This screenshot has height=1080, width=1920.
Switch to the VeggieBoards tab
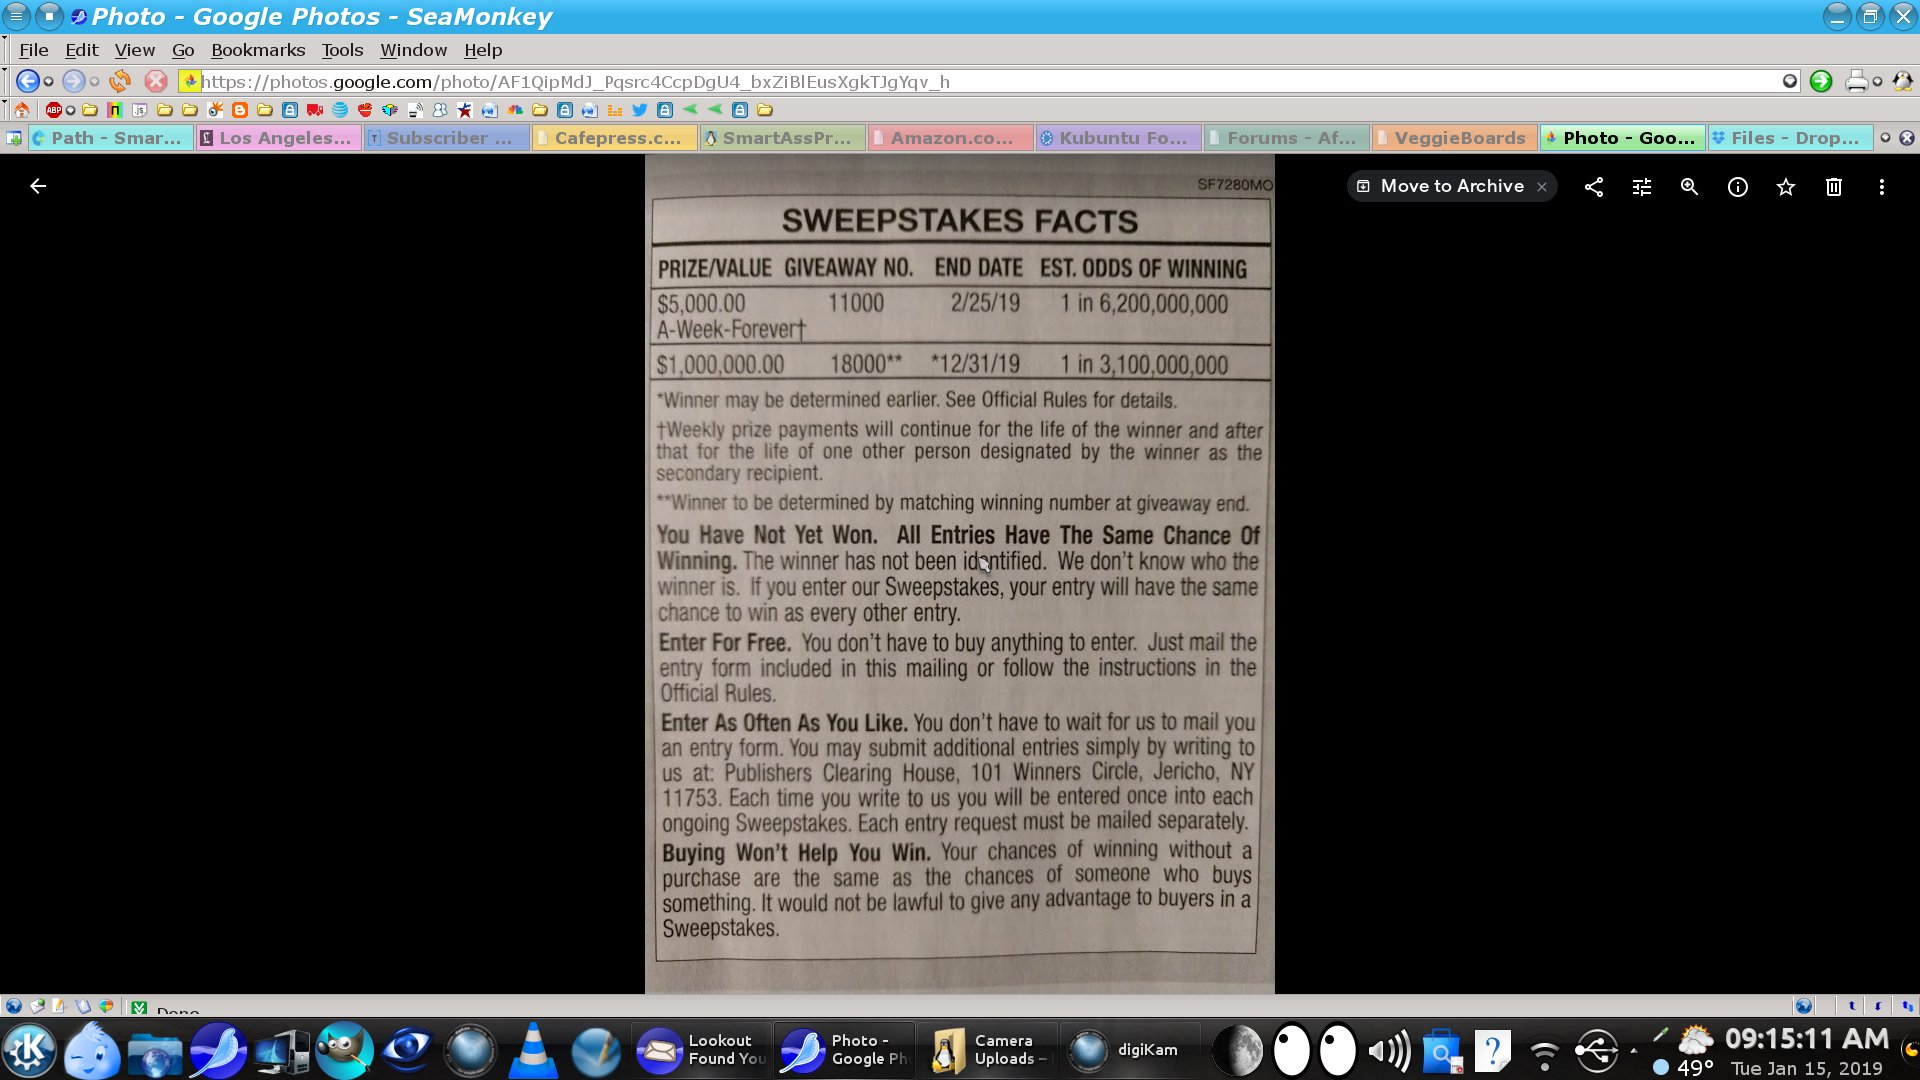pos(1457,138)
